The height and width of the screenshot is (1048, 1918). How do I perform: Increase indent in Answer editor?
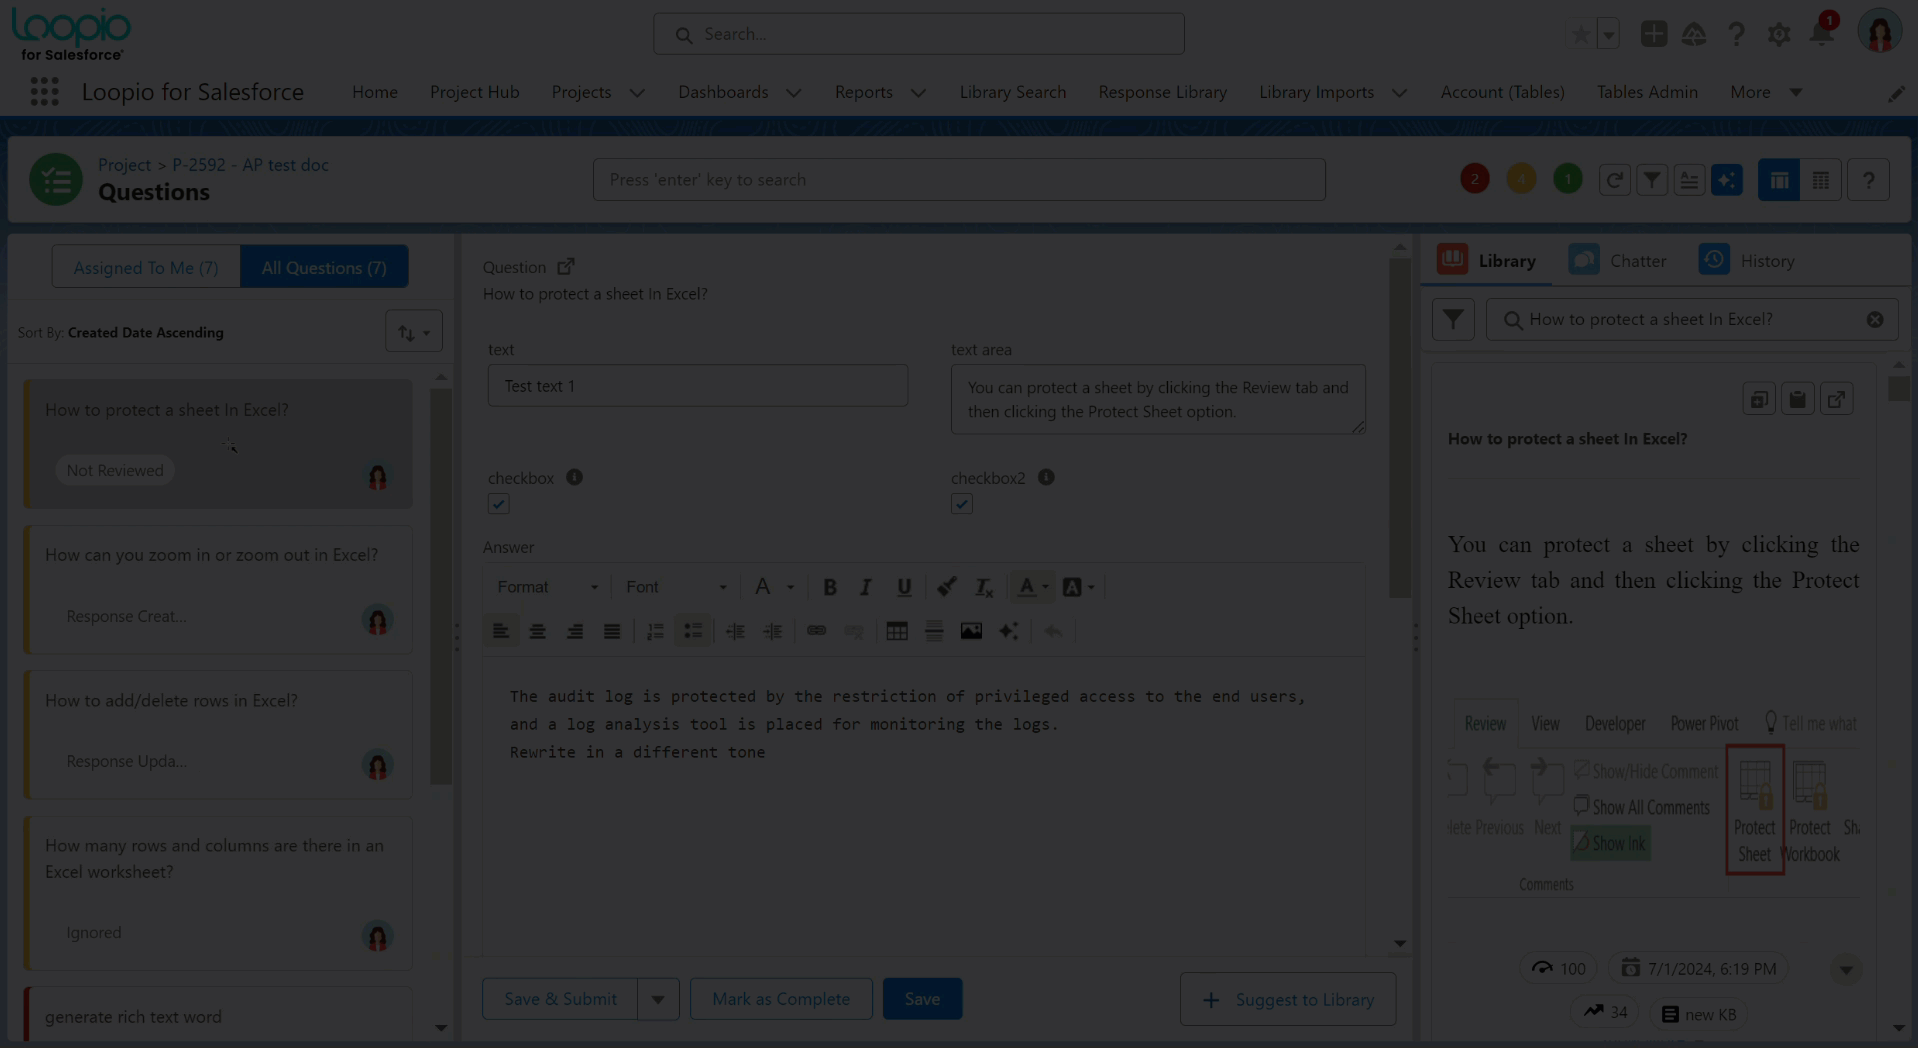click(773, 631)
